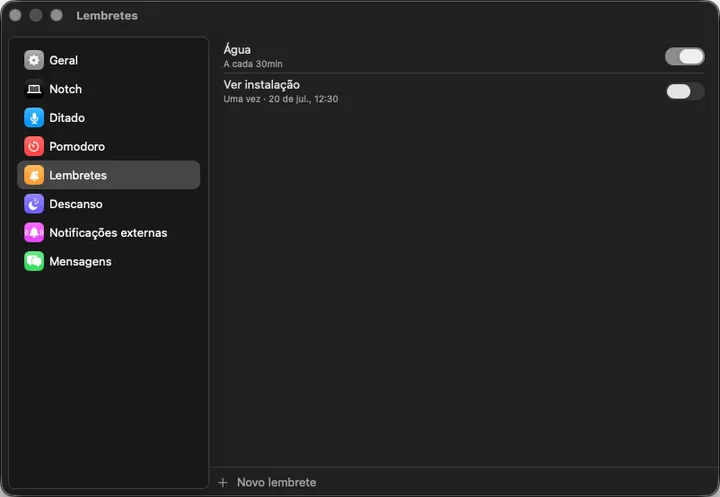Close the Lembretes window

coord(15,15)
